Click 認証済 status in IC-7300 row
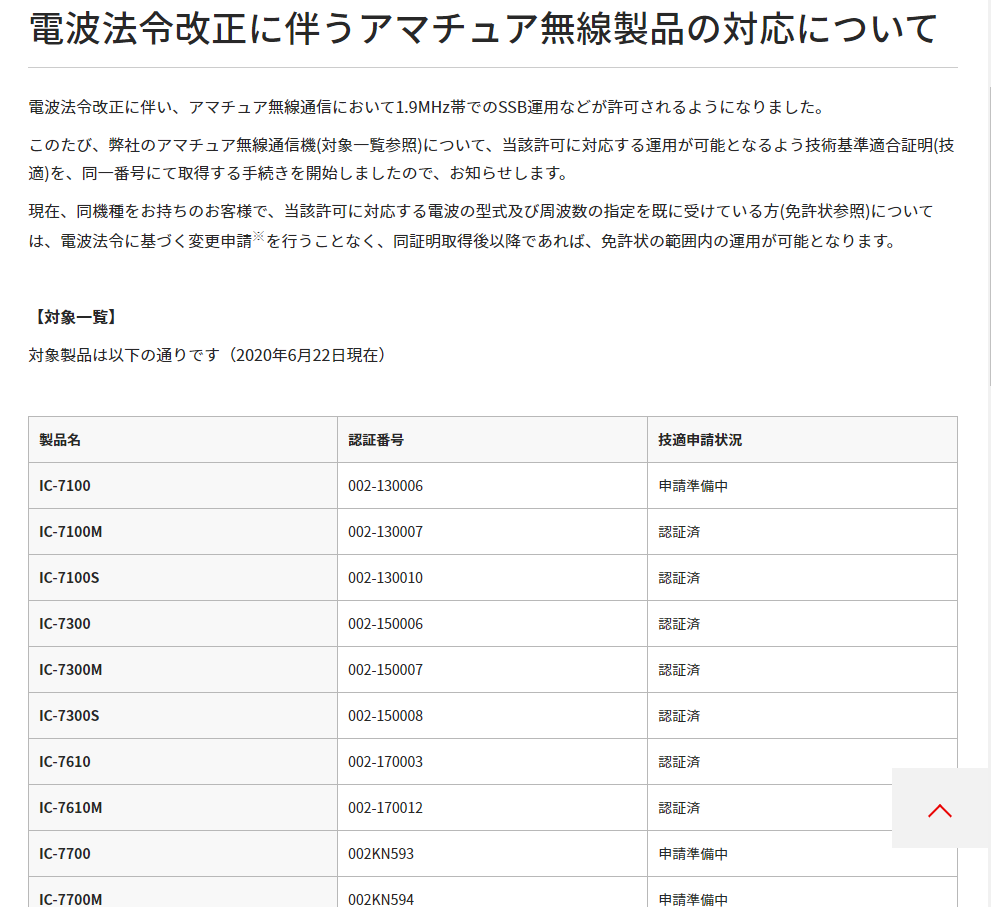Viewport: 991px width, 907px height. coord(679,624)
